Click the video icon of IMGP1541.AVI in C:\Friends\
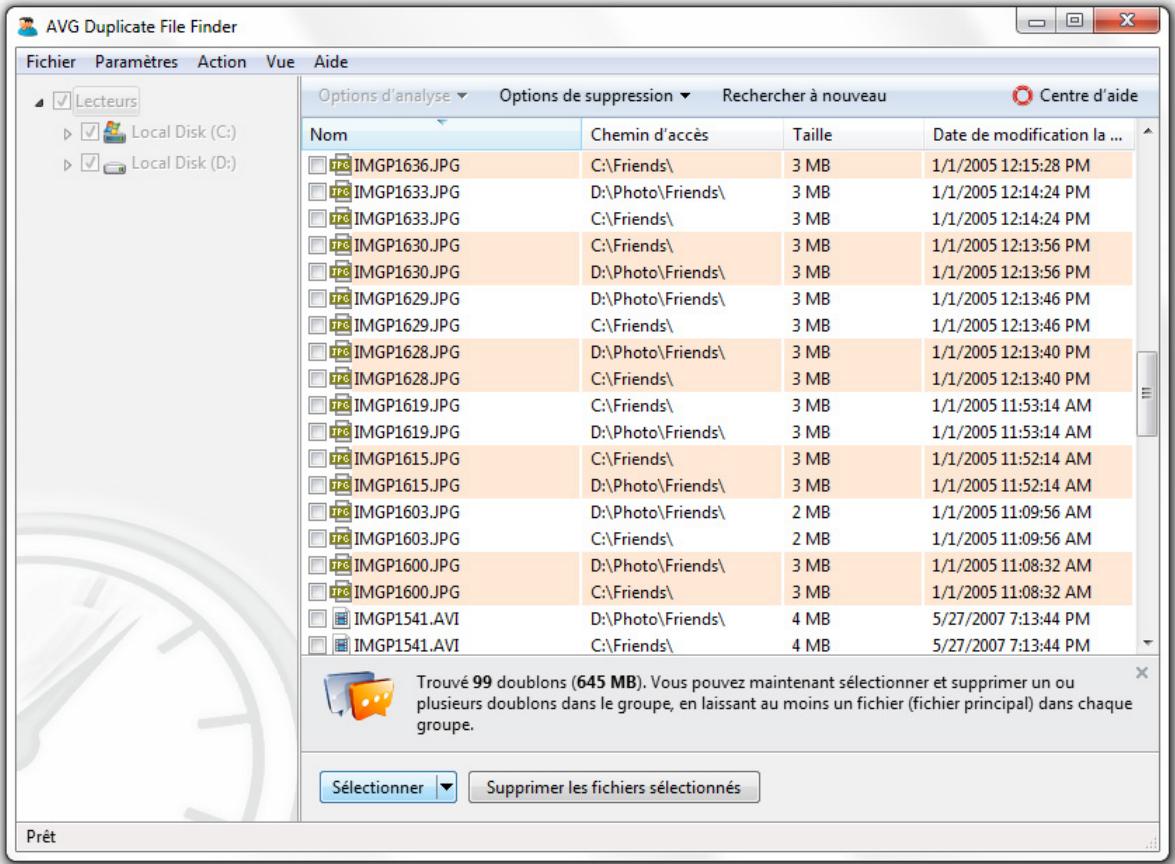This screenshot has width=1175, height=864. click(341, 645)
